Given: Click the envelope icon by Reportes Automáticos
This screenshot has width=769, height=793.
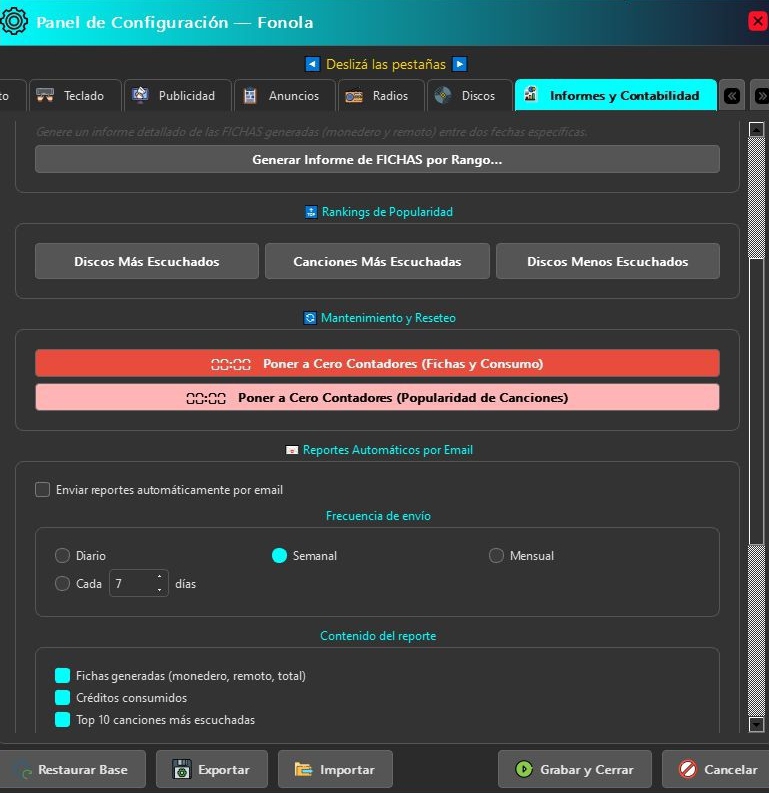Looking at the screenshot, I should [292, 450].
